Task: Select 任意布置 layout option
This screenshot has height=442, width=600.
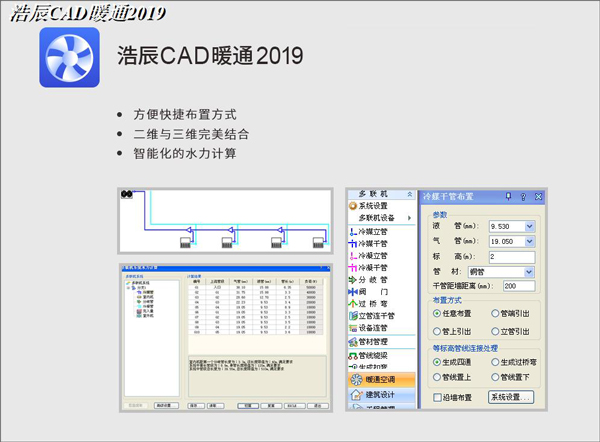Action: (452, 313)
